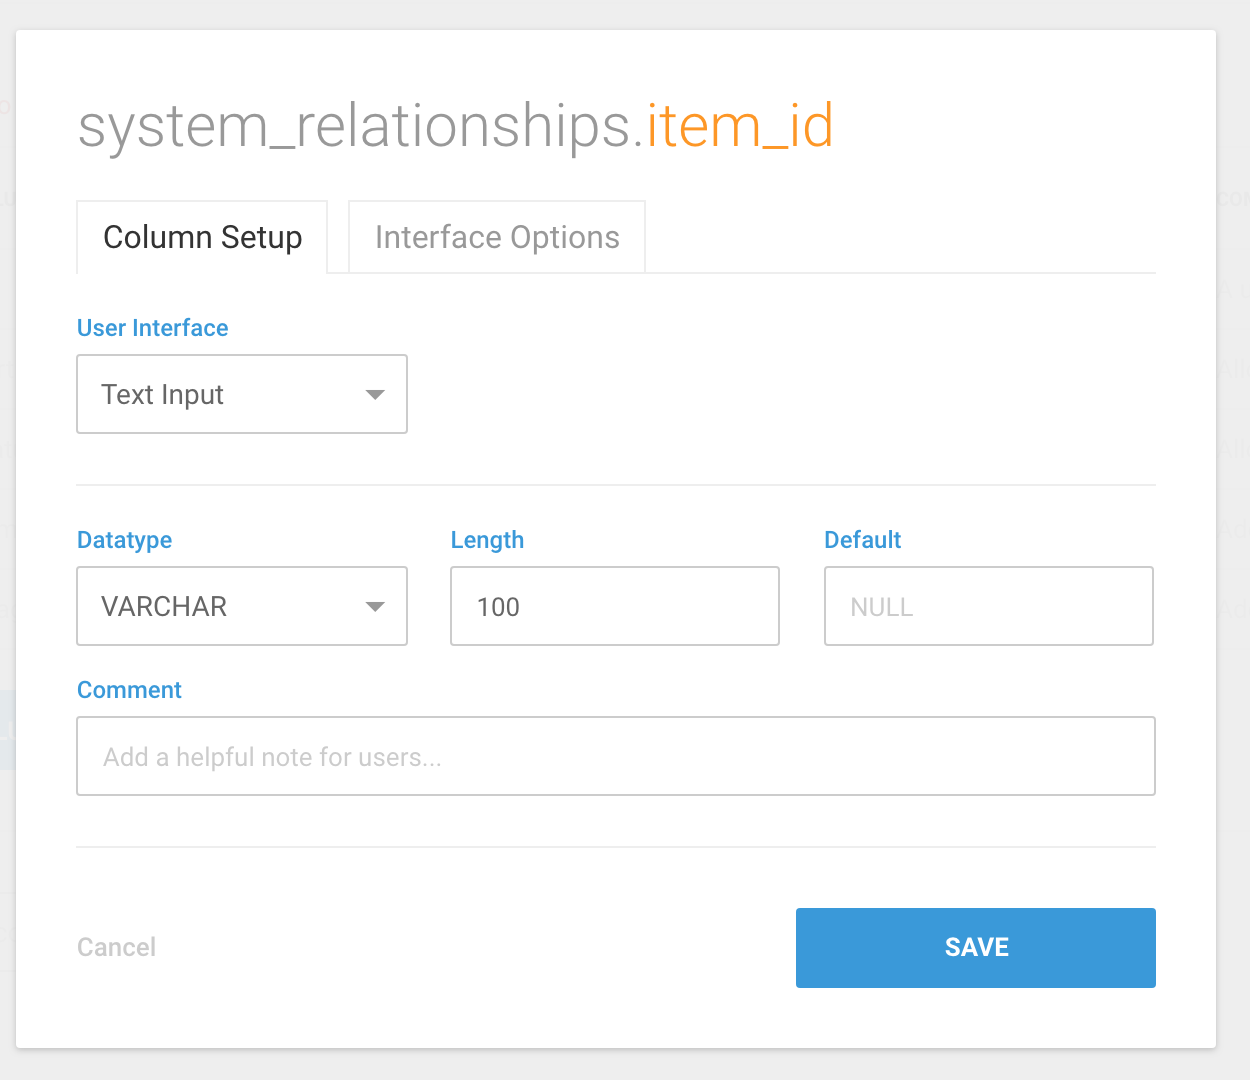1250x1080 pixels.
Task: Click inside the Length field
Action: coord(614,606)
